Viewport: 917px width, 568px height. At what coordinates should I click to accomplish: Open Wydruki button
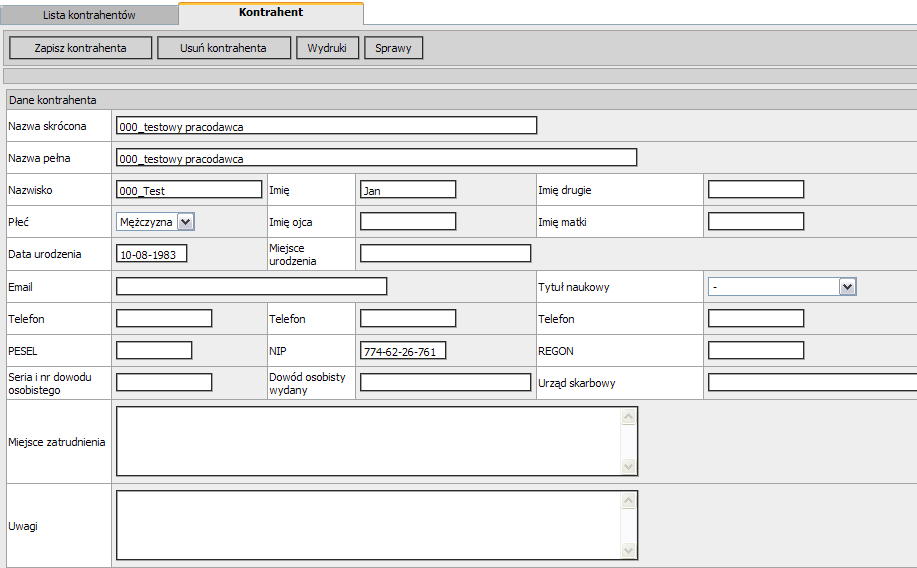click(x=327, y=48)
